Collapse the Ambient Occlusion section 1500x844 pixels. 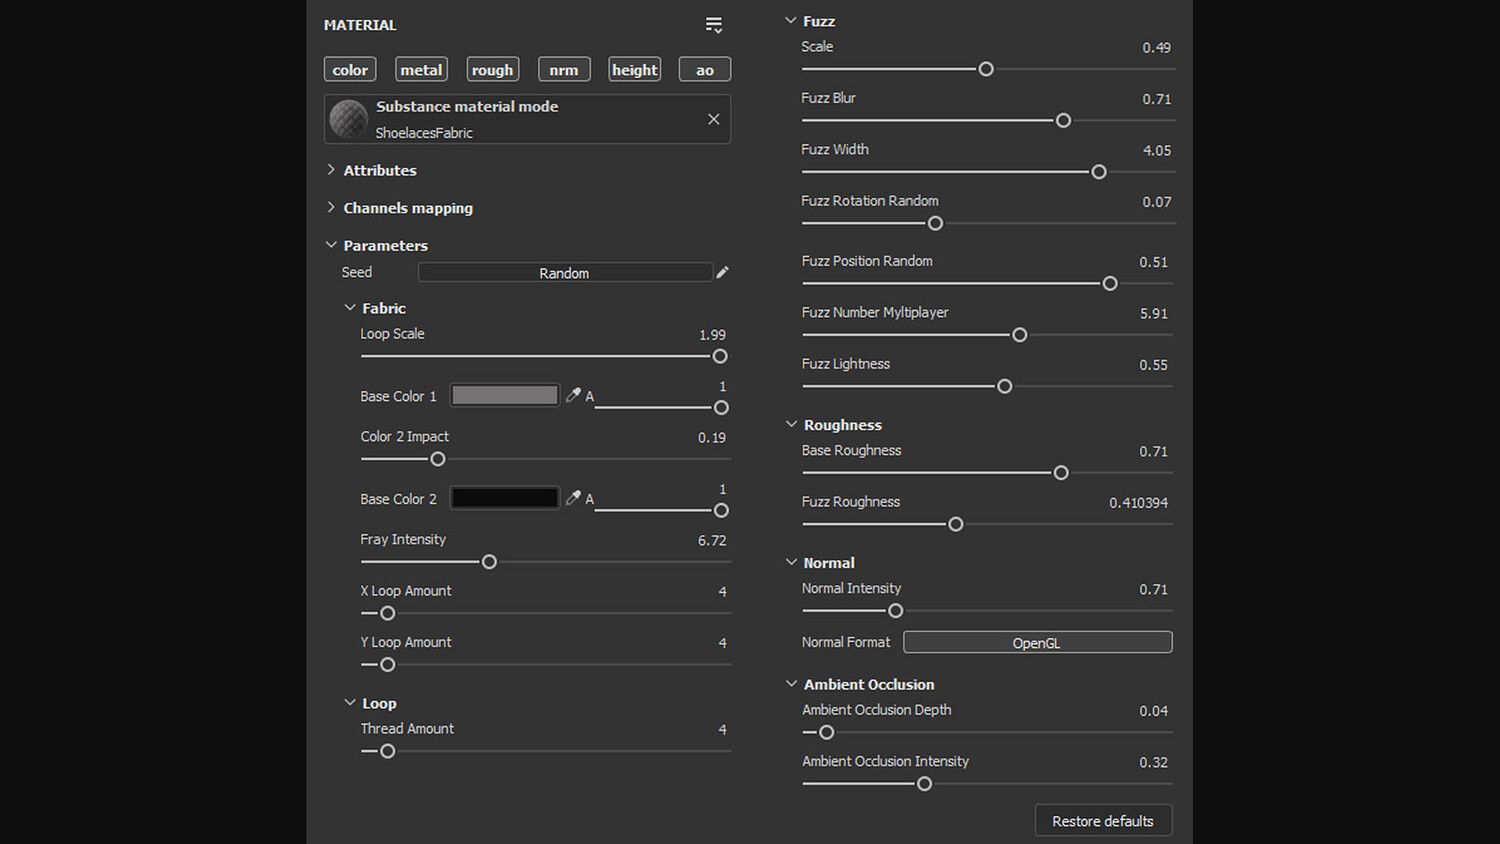(x=791, y=684)
